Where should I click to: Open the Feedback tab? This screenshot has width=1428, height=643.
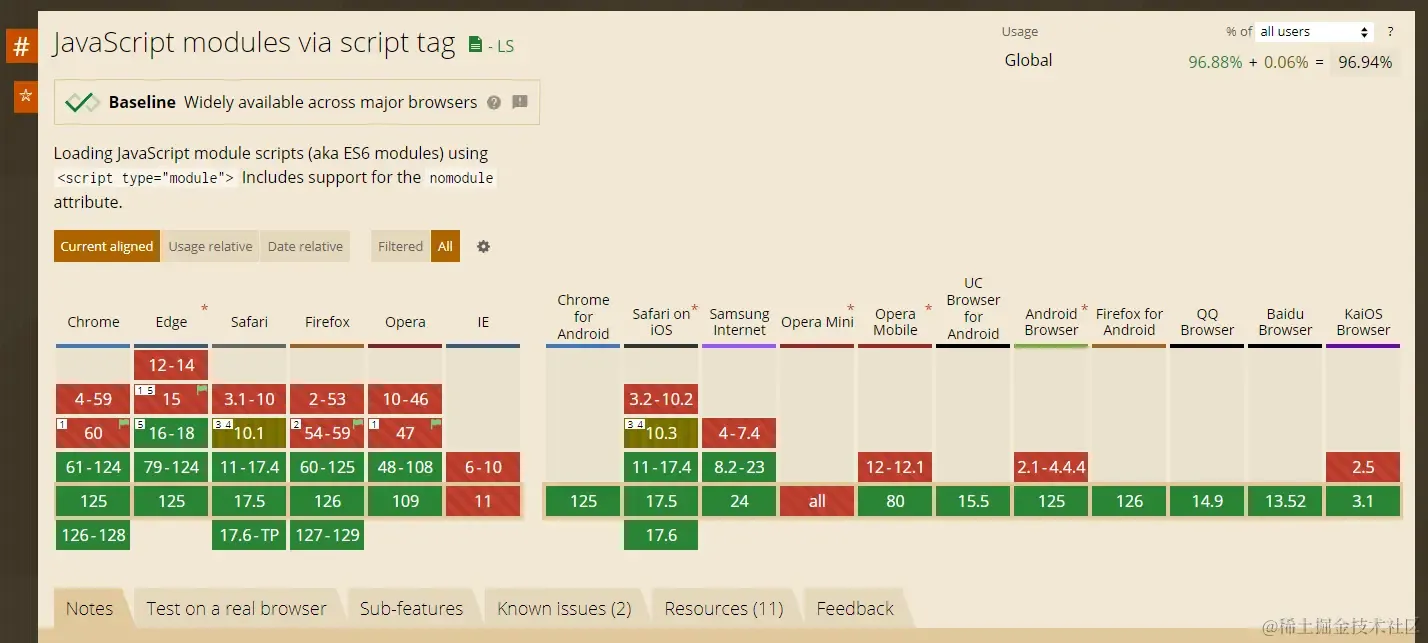855,608
